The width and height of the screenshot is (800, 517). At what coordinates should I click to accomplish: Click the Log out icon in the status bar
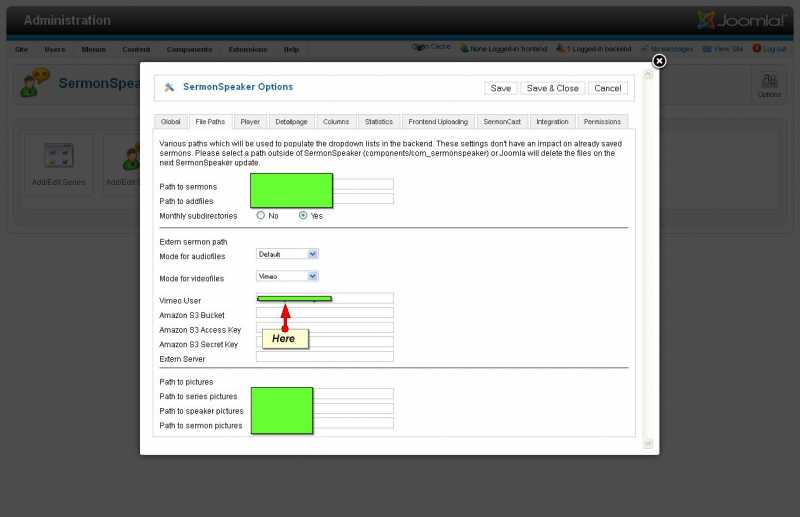(757, 48)
